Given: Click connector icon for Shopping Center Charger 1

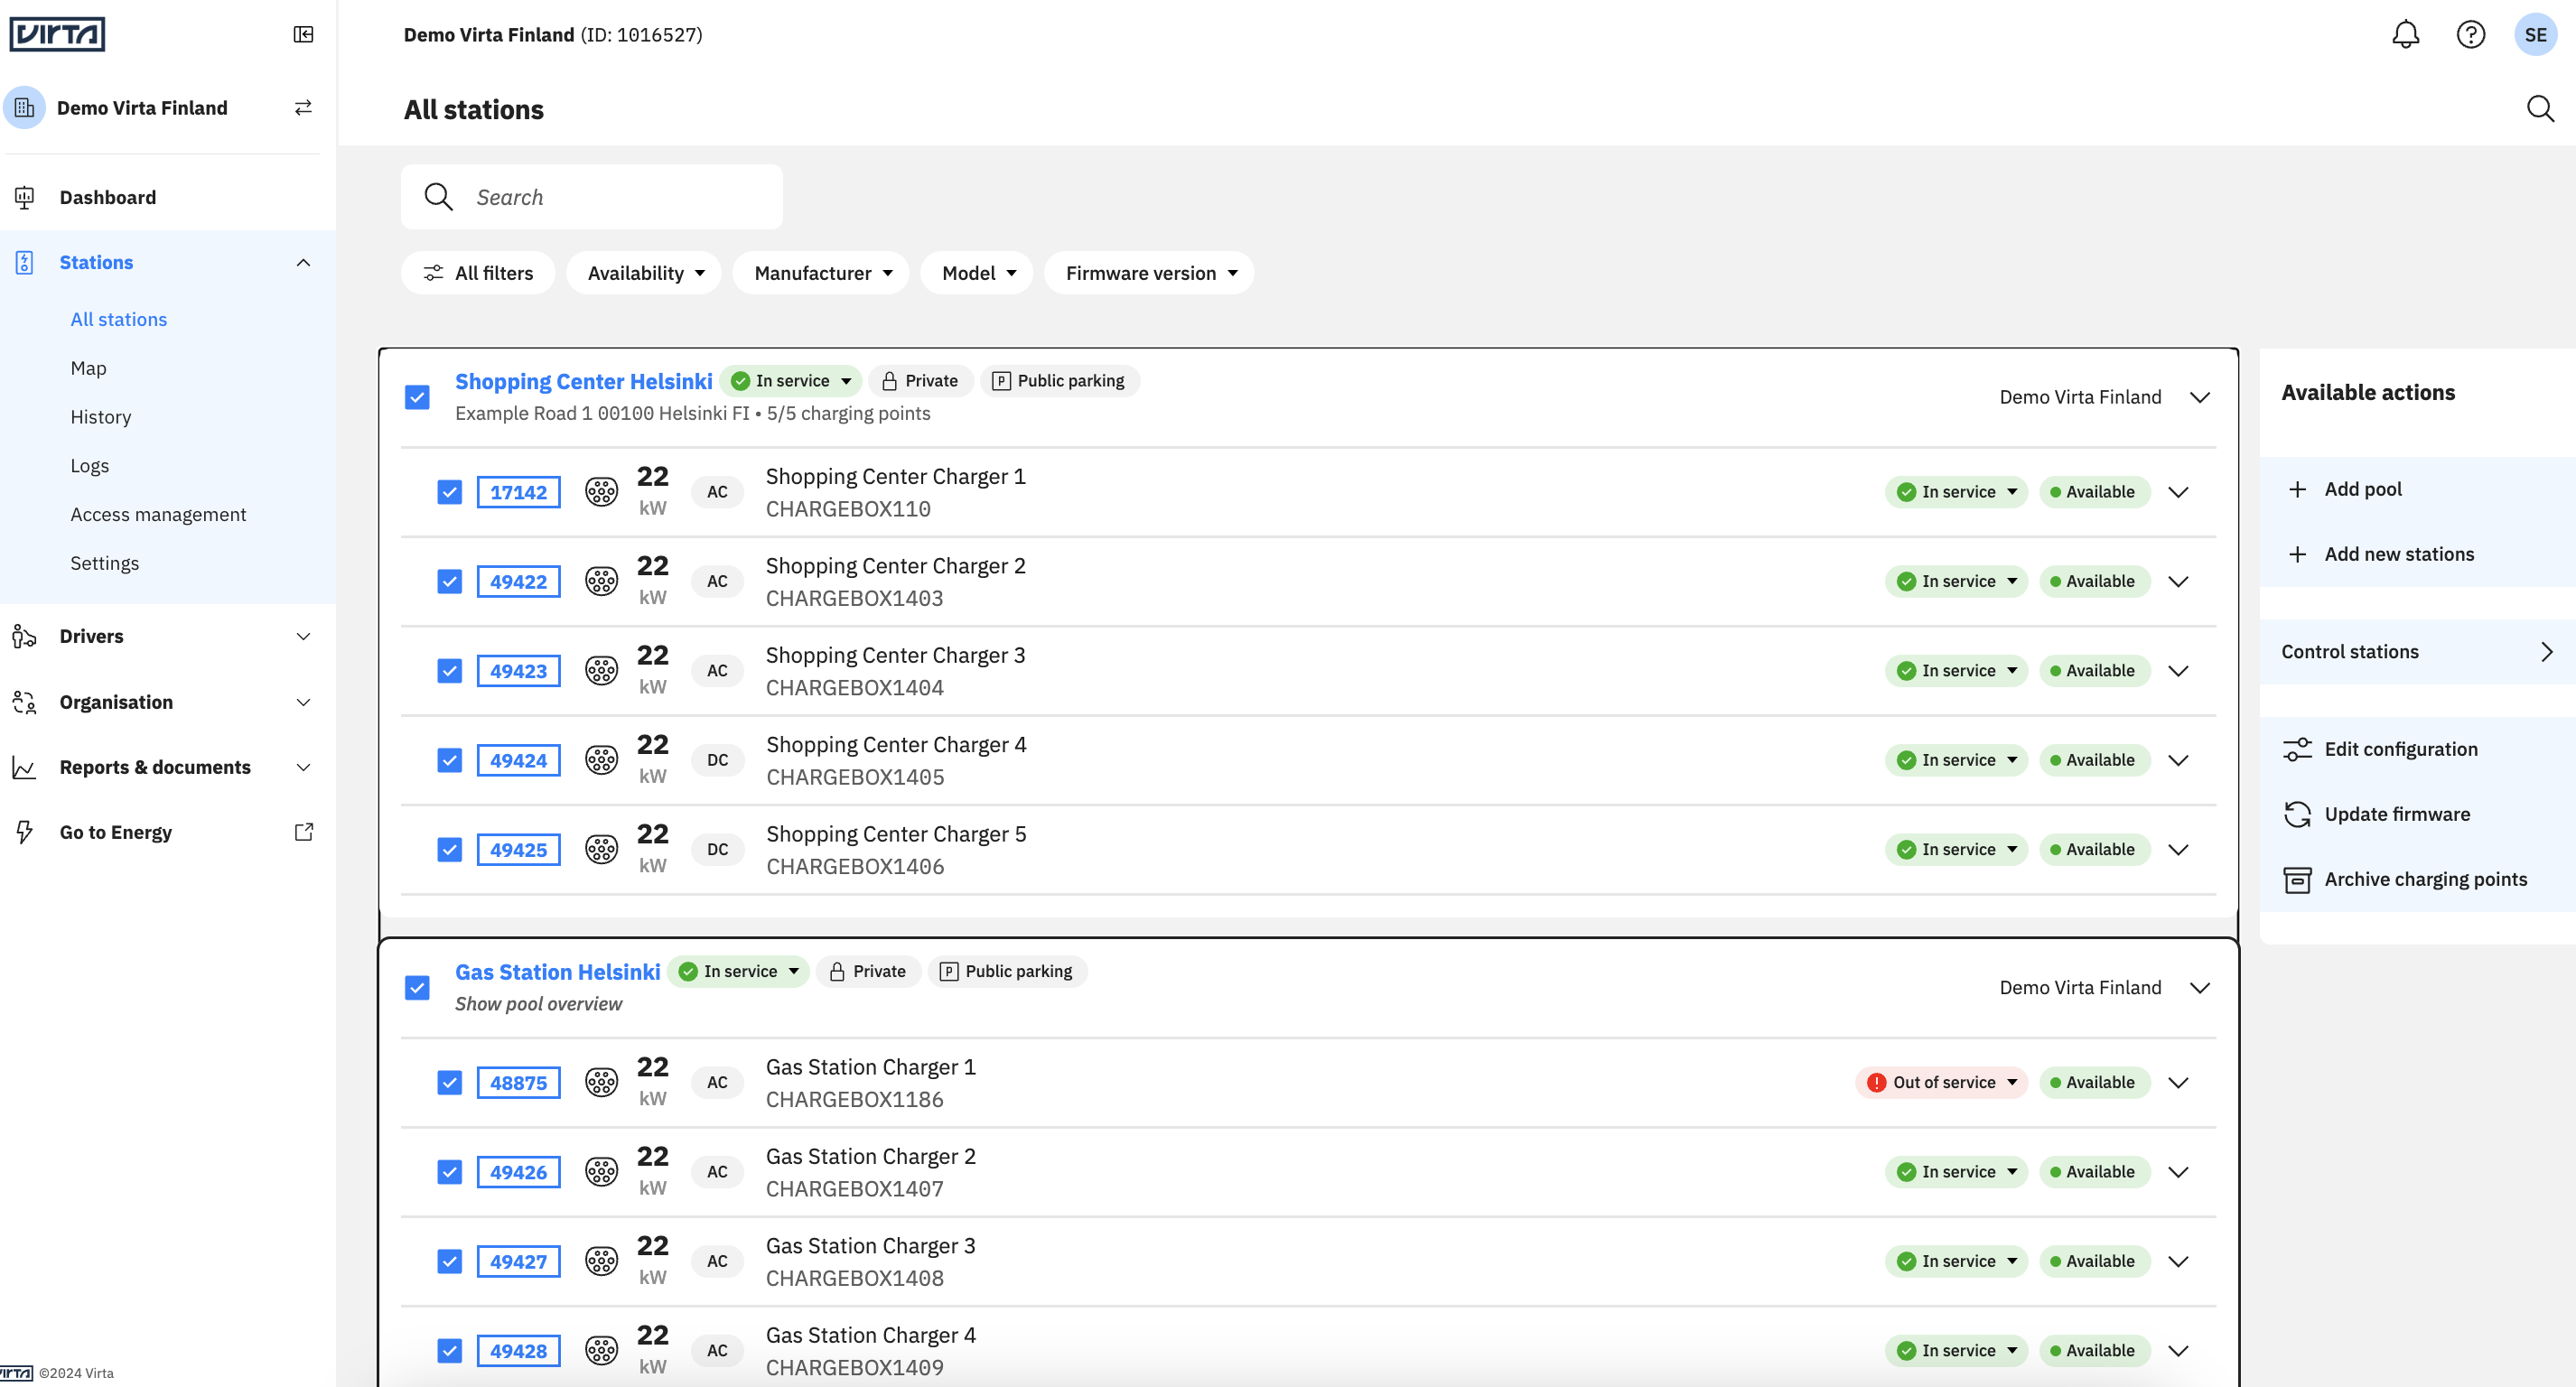Looking at the screenshot, I should [601, 491].
